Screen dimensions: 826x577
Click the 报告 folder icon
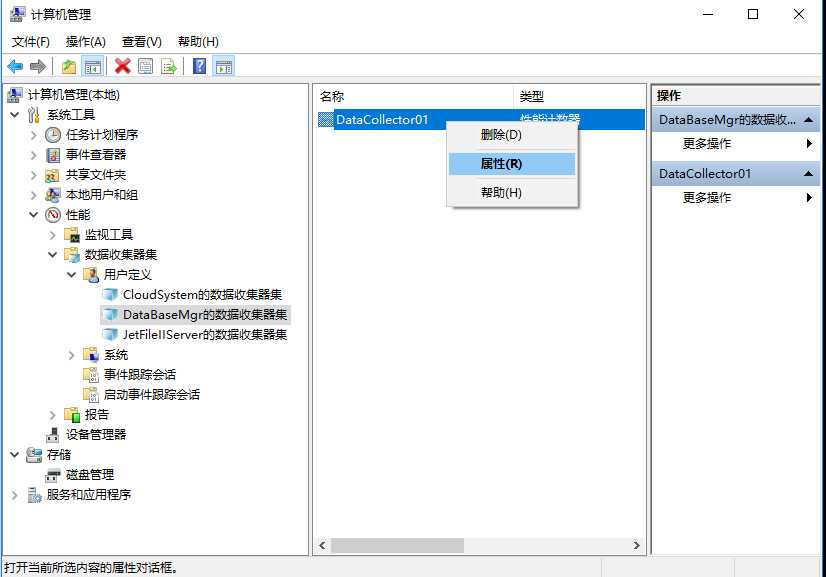click(x=72, y=415)
